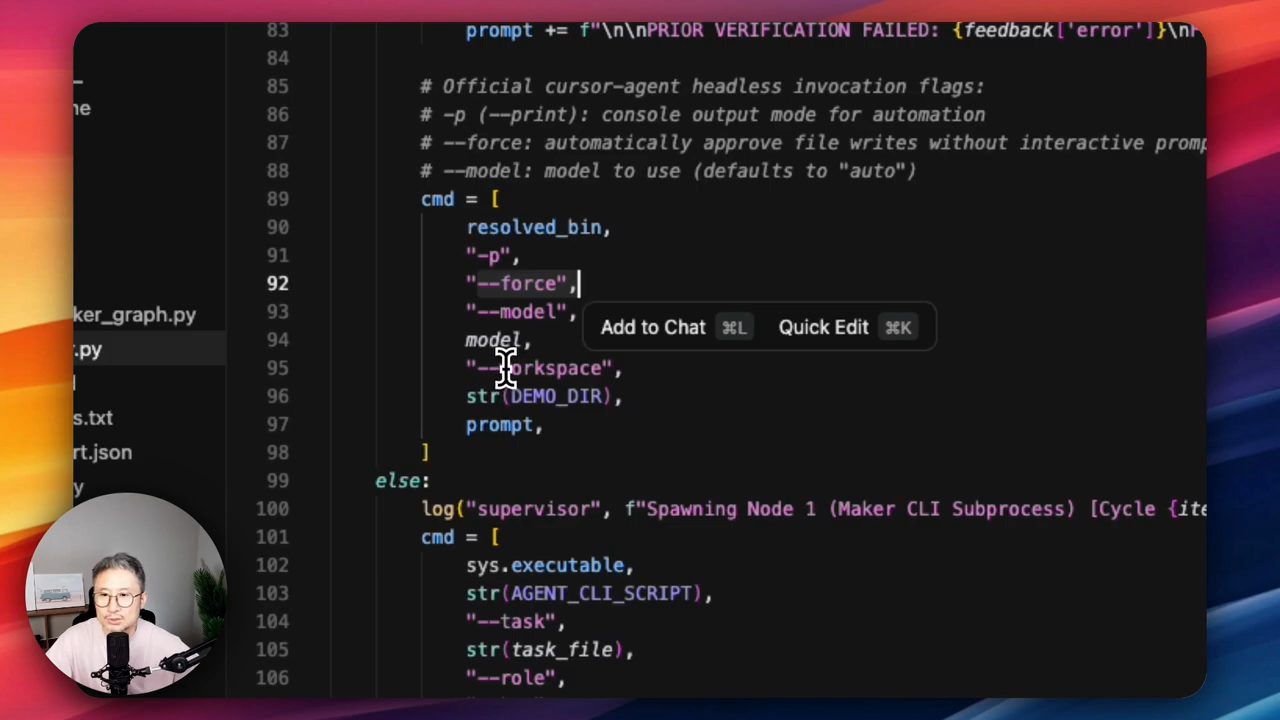Click the "-p (--print)" comment on line 86
Viewport: 1280px width, 720px height.
click(x=702, y=115)
